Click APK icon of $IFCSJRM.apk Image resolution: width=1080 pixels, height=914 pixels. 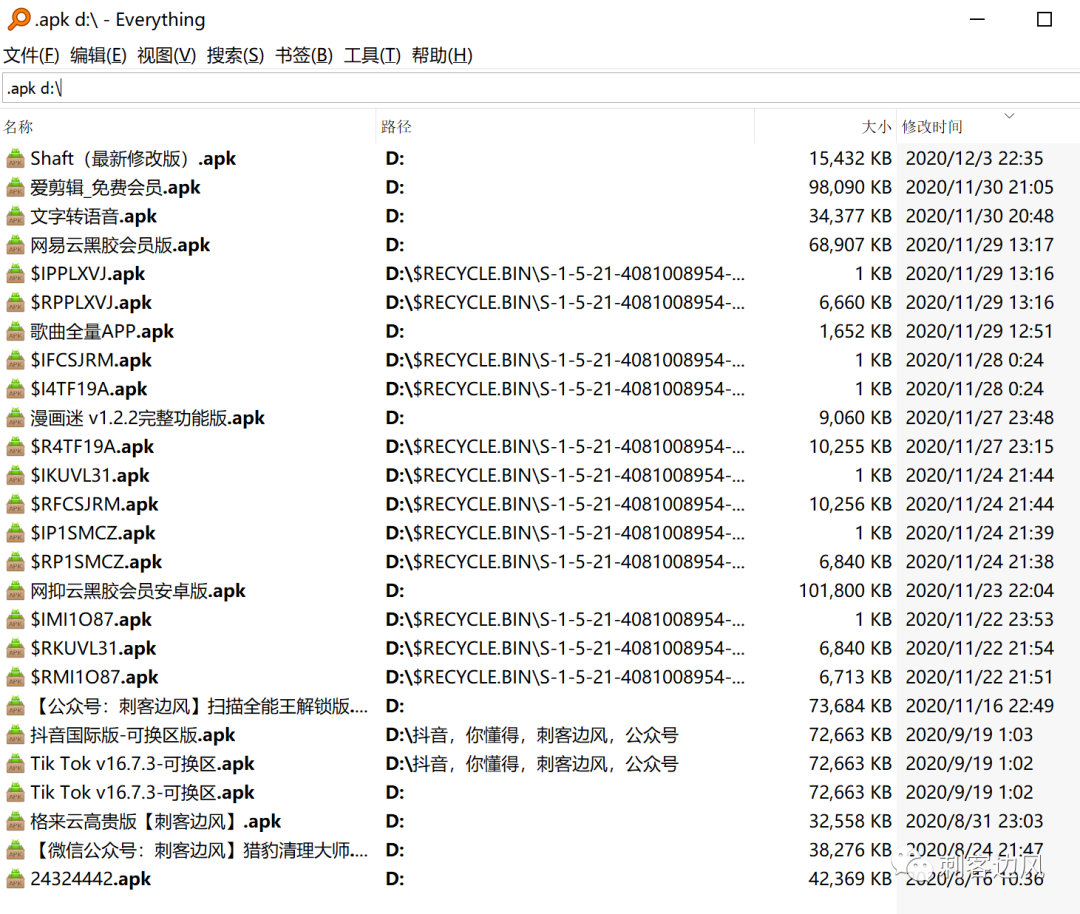15,361
